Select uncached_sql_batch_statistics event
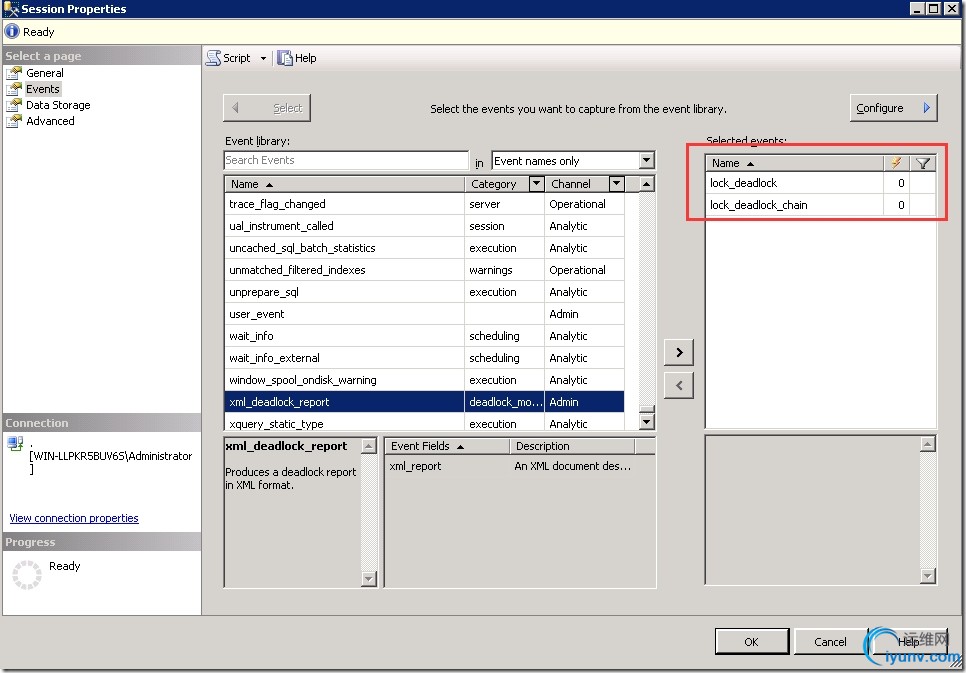Screen dimensions: 966x673 (424, 248)
